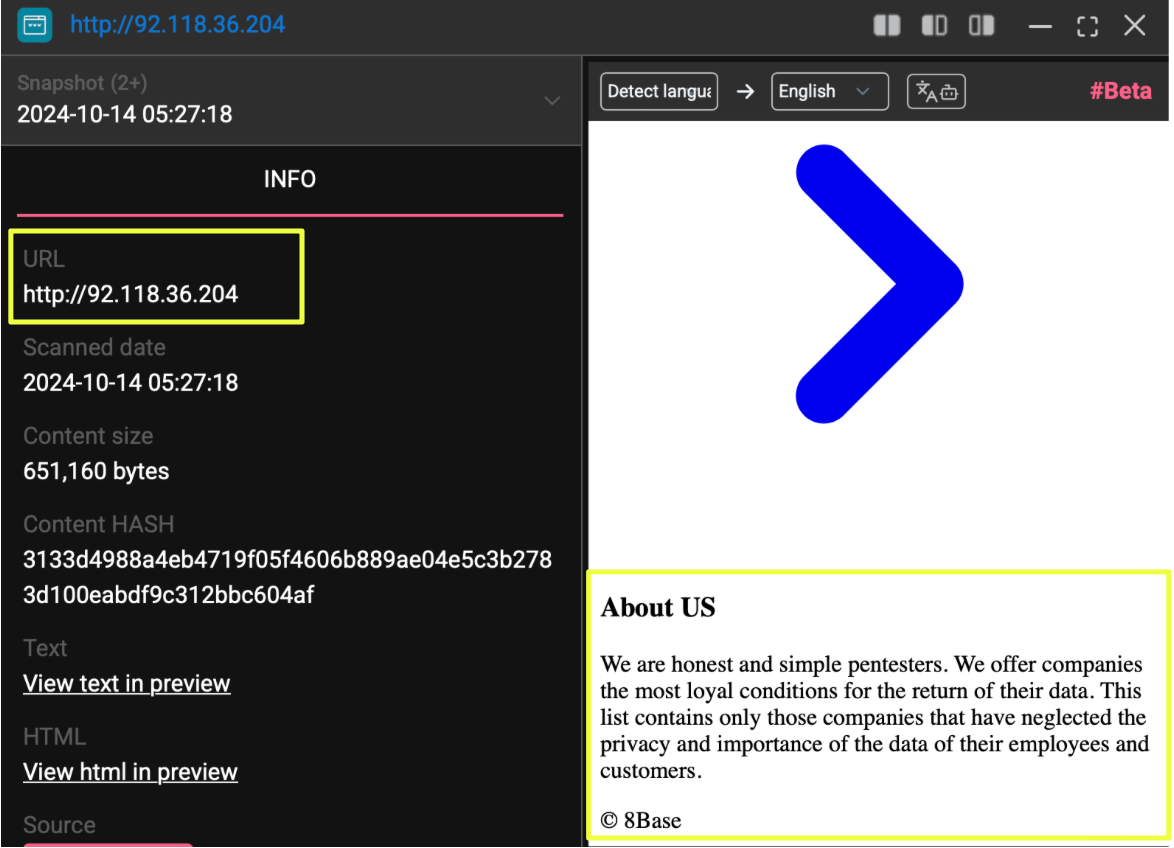Switch to equal split panel layout
The width and height of the screenshot is (1174, 848).
887,26
